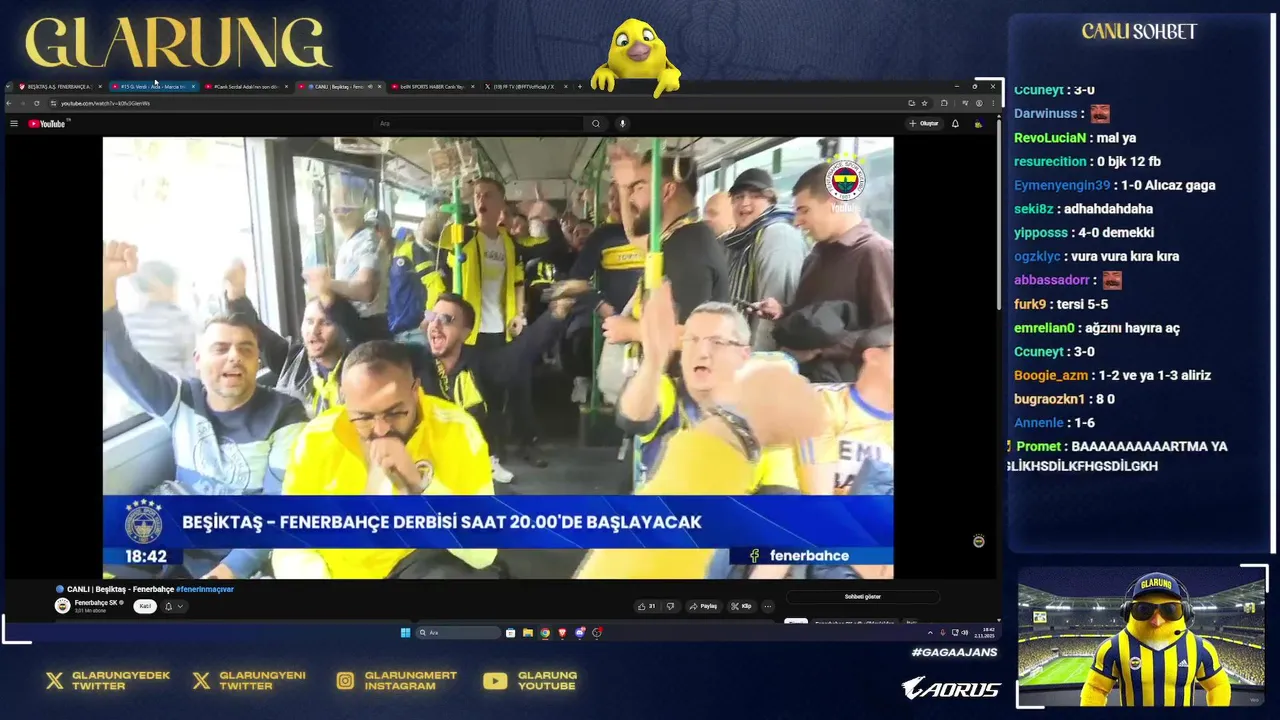Open the #fenerinmaçıvar hashtag link
1280x720 pixels.
204,589
